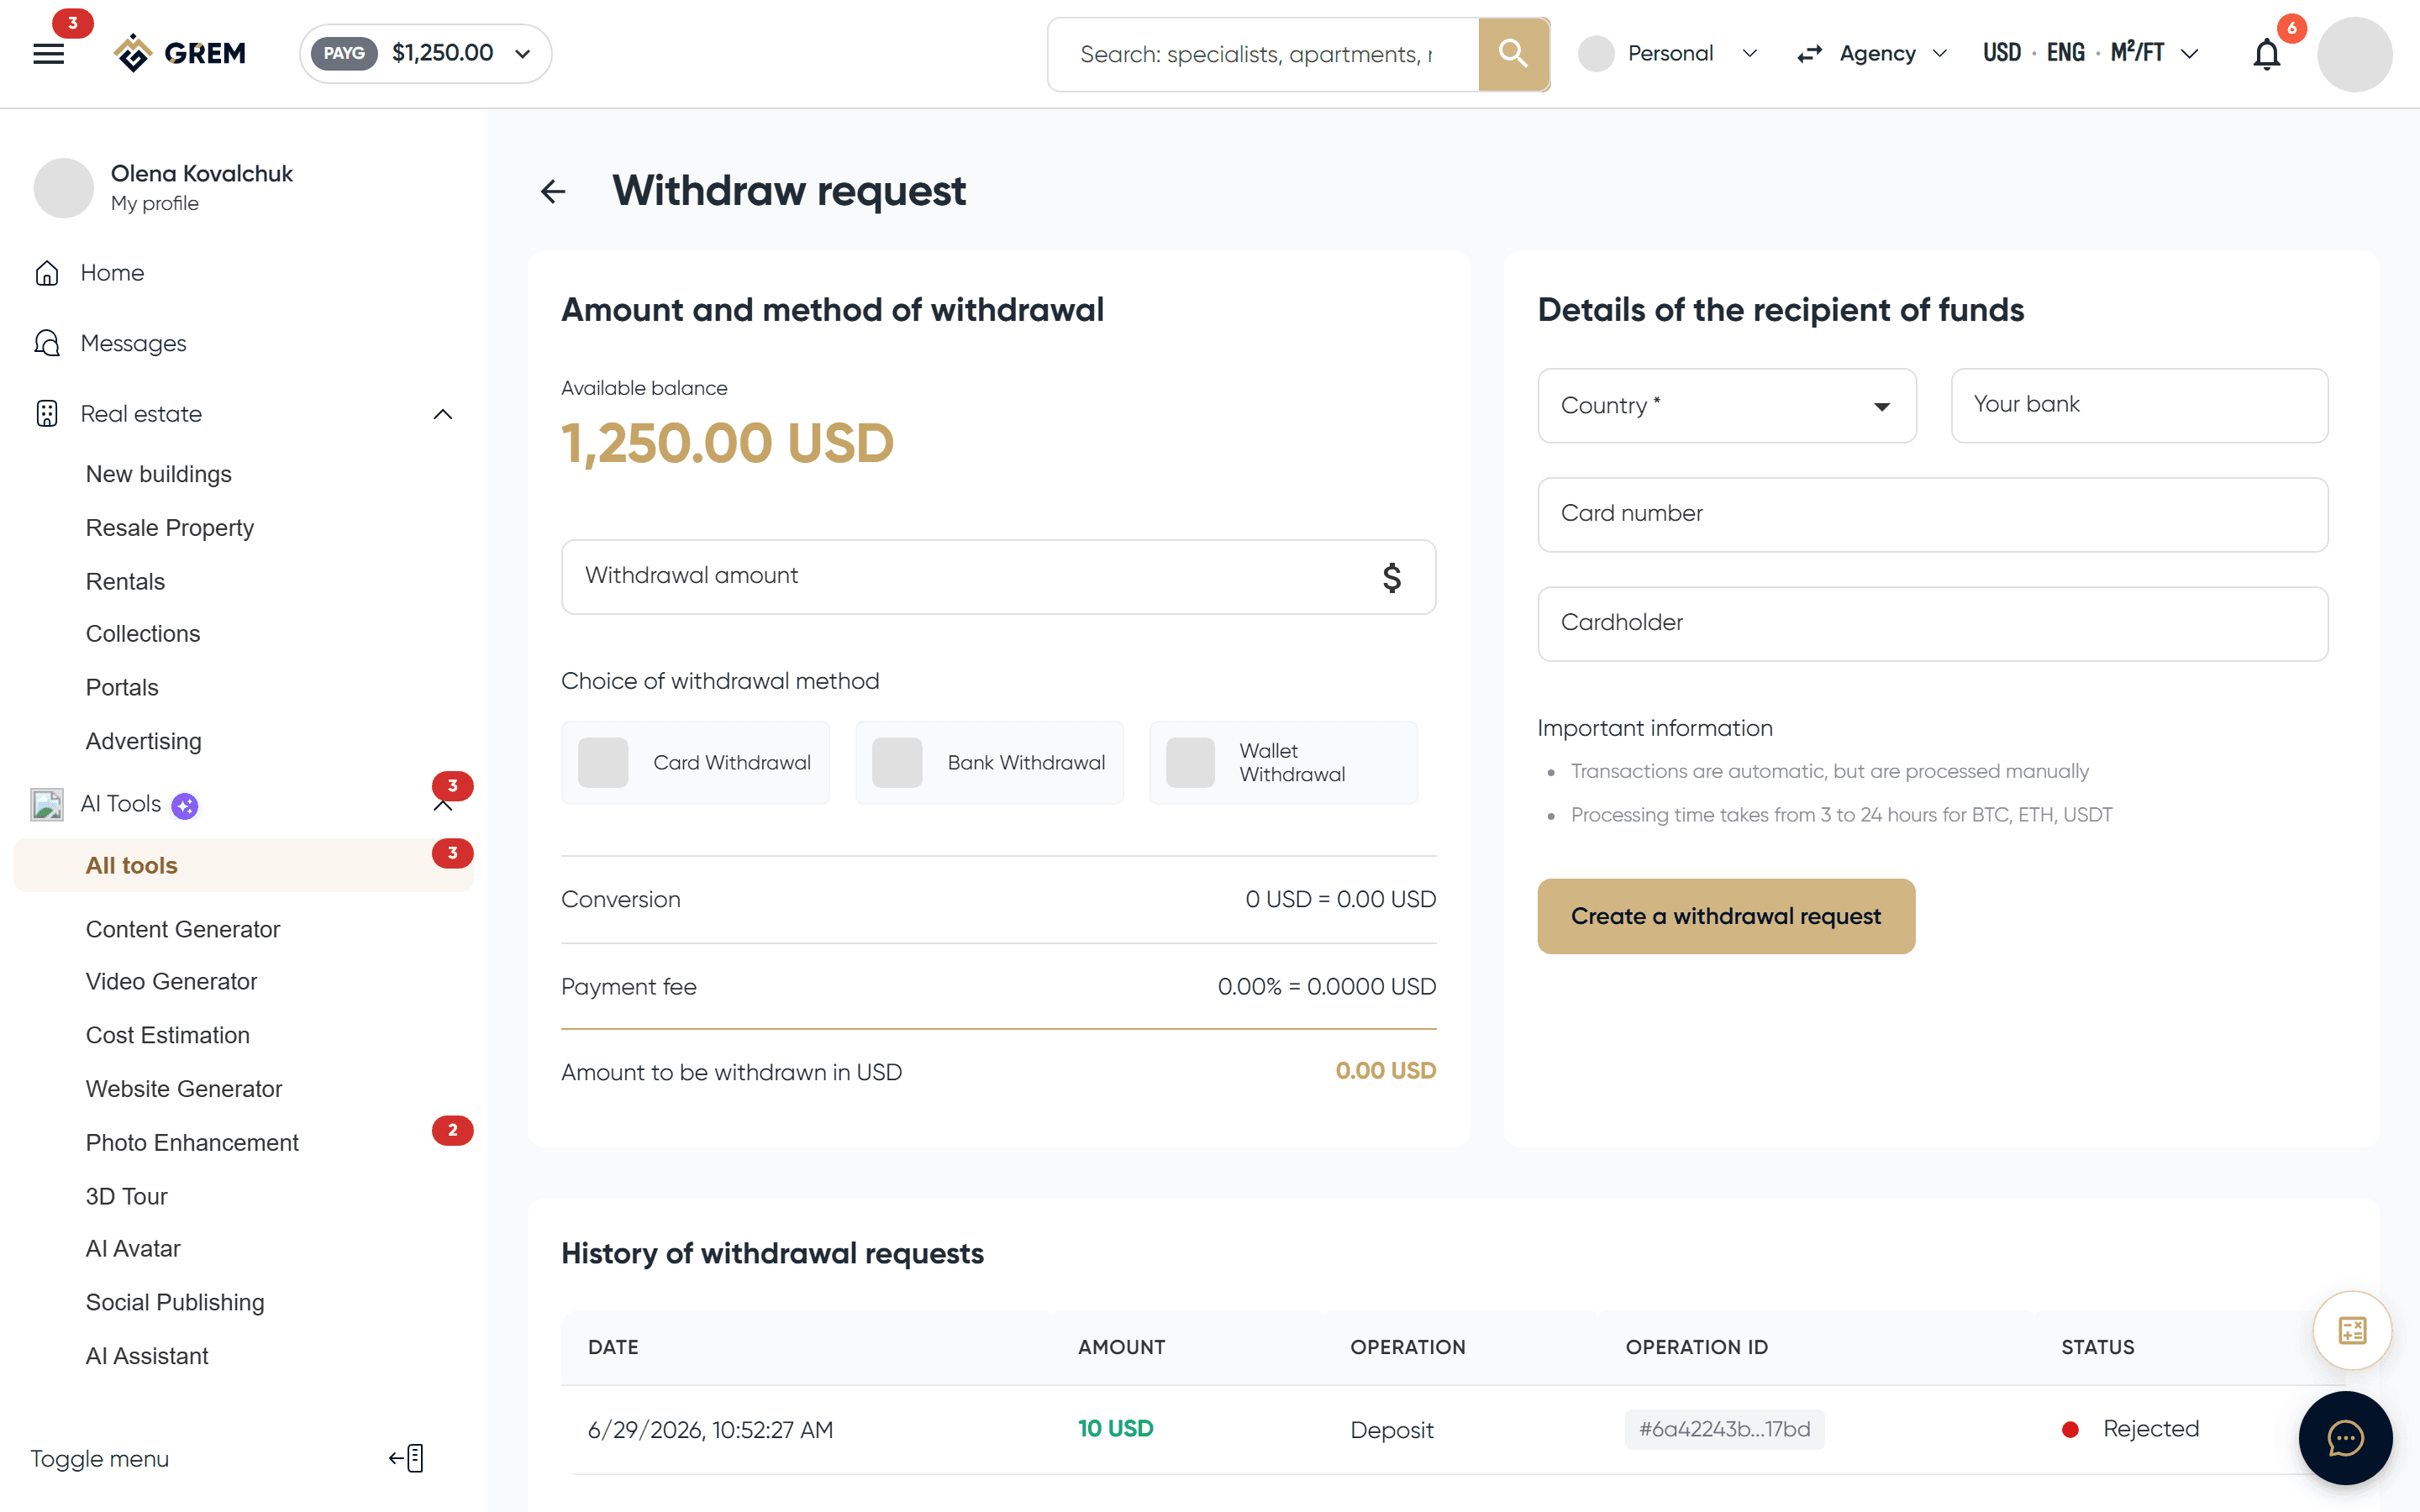Screen dimensions: 2420x1512
Task: Select Wallet Withdrawal method
Action: tap(1283, 763)
